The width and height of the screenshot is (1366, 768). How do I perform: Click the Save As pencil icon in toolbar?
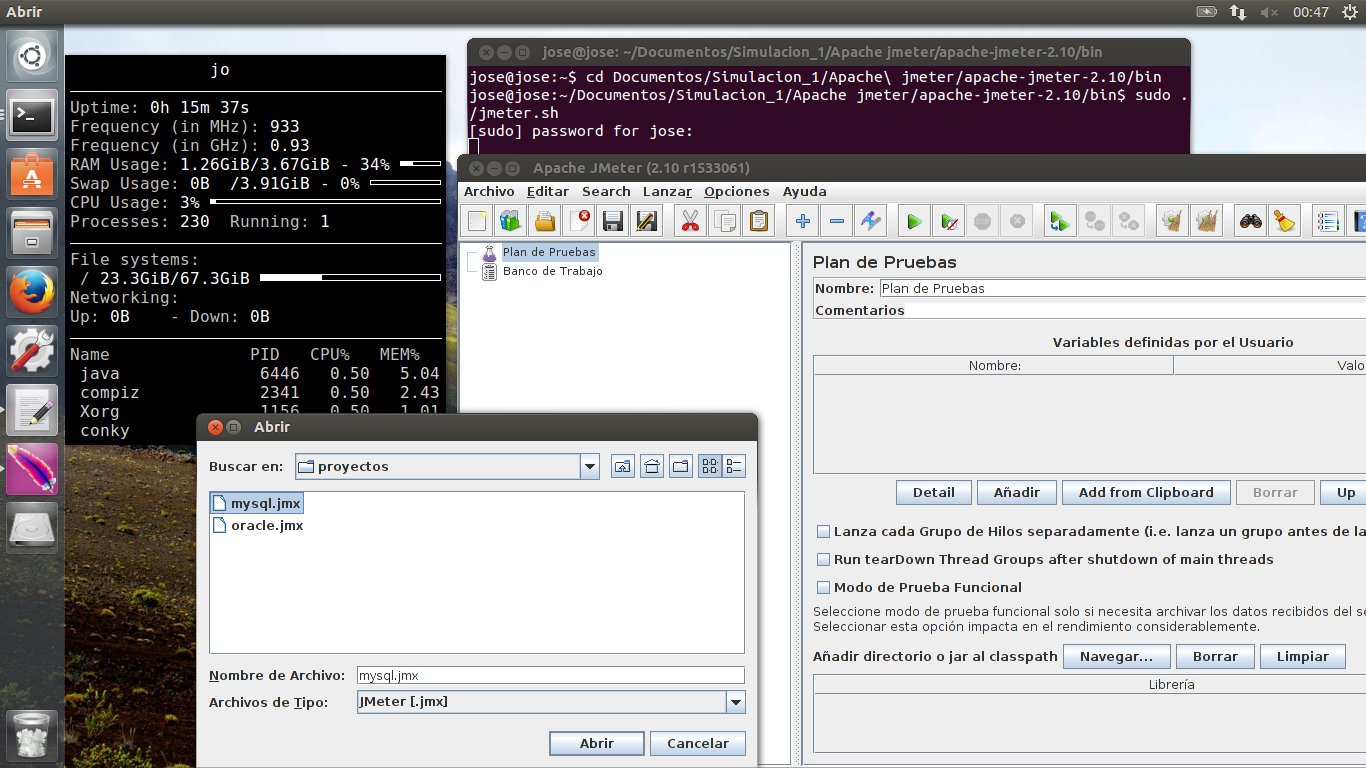[x=647, y=221]
